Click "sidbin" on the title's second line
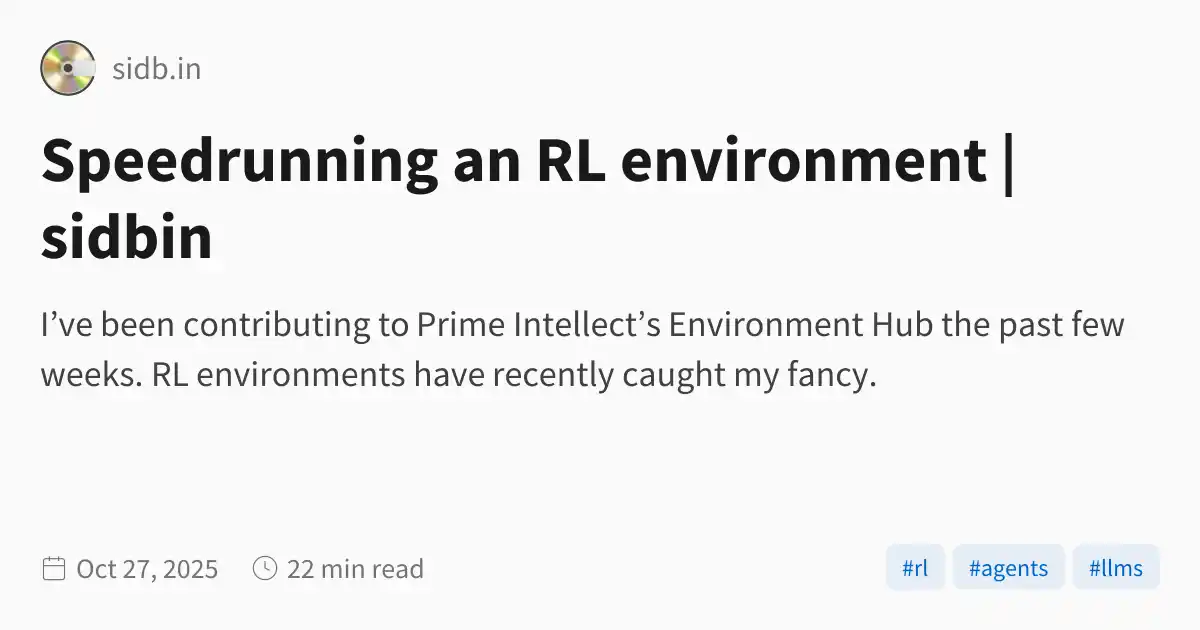Screen dimensions: 1200x630 point(127,238)
